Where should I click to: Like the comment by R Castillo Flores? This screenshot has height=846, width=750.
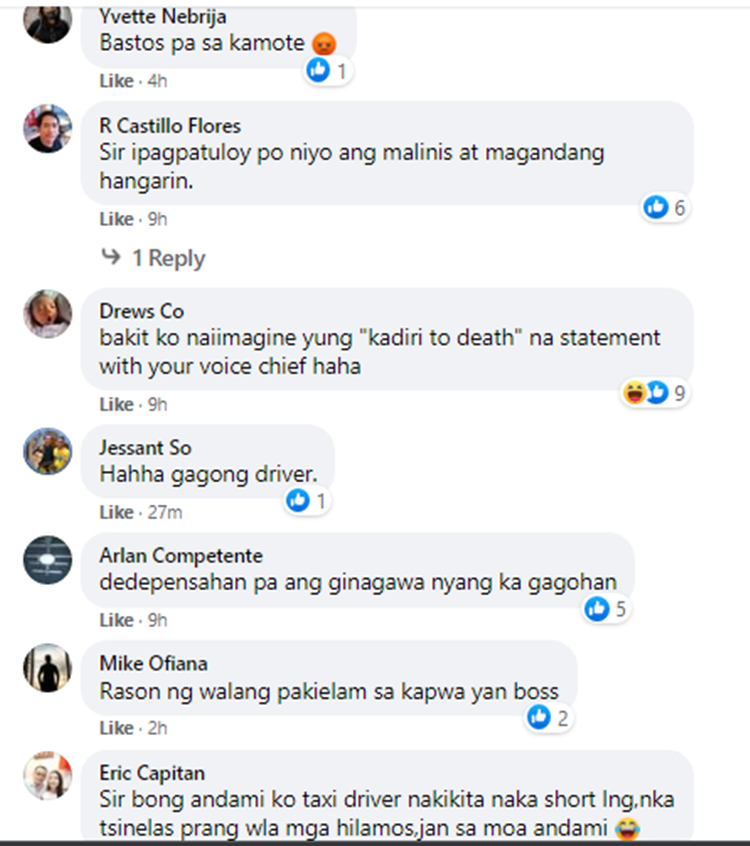click(116, 219)
